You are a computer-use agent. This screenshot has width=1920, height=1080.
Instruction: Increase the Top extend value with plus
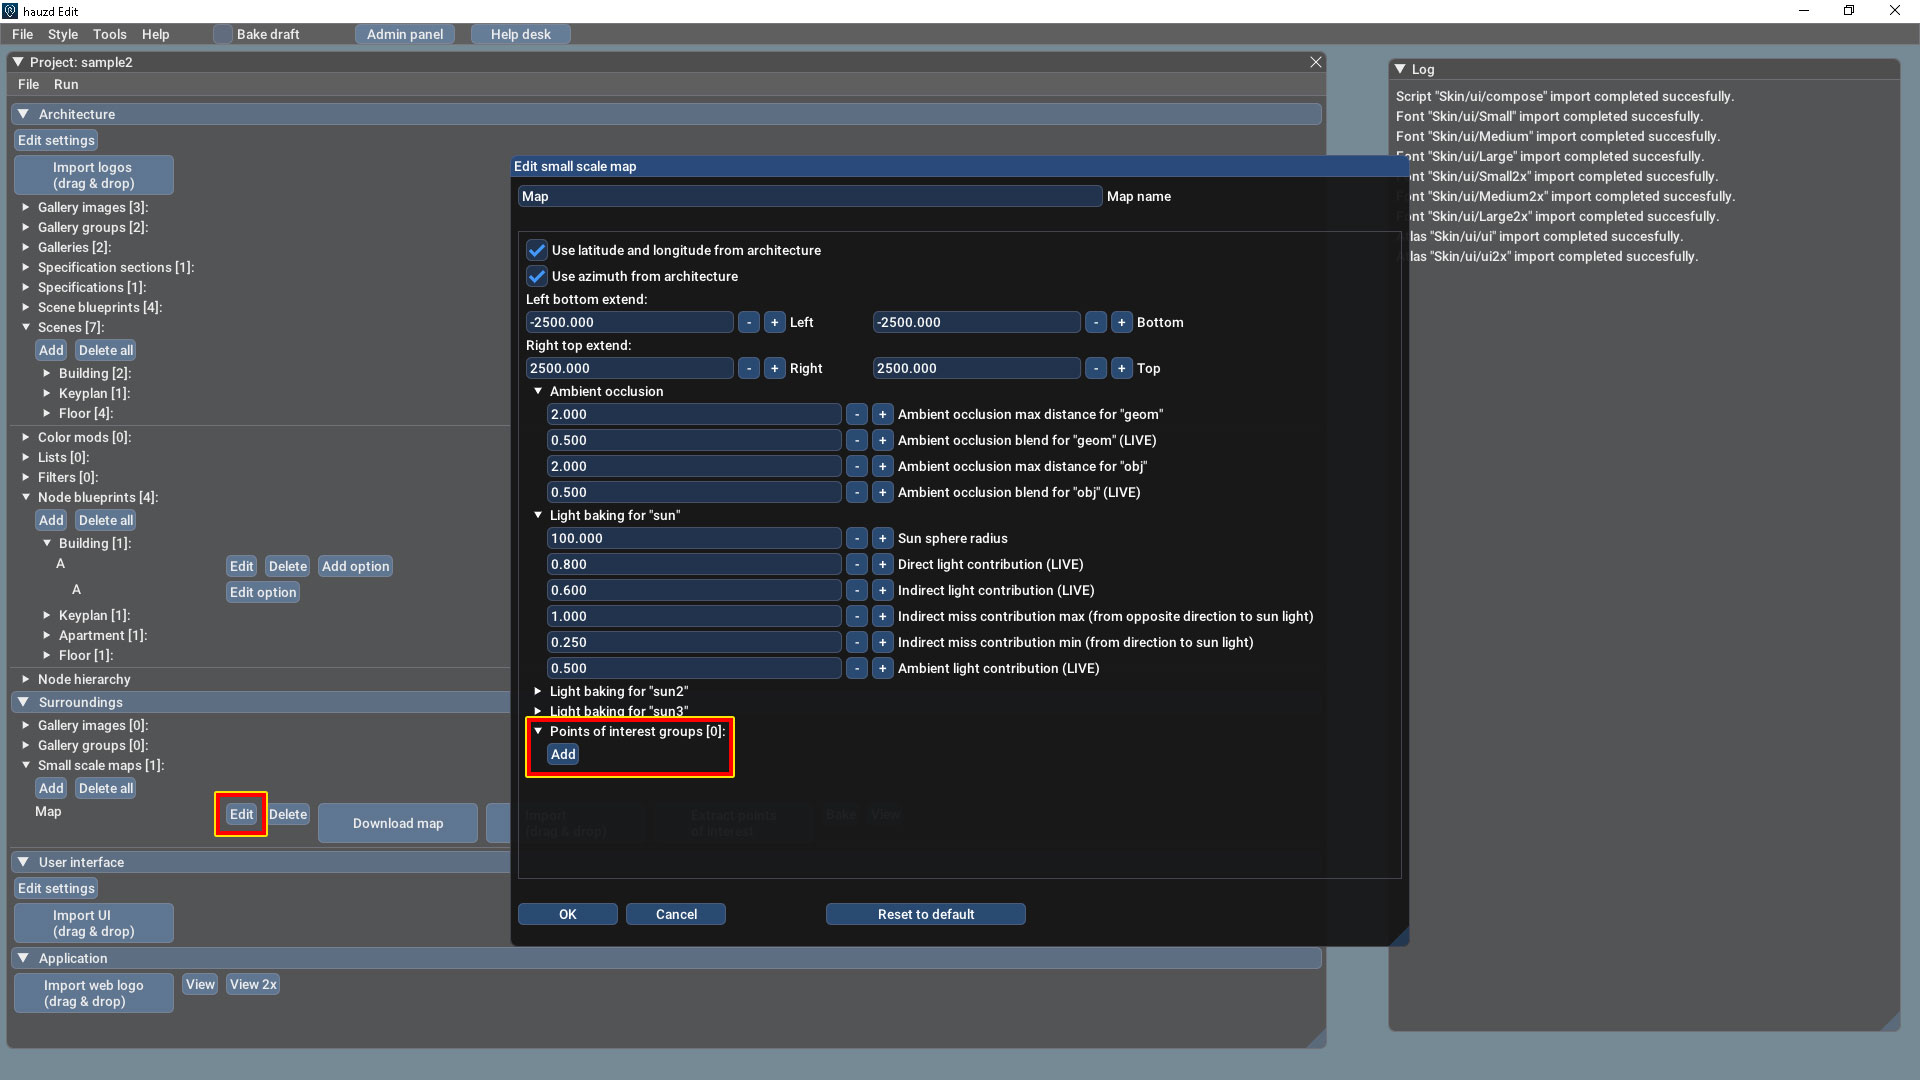click(x=1121, y=368)
